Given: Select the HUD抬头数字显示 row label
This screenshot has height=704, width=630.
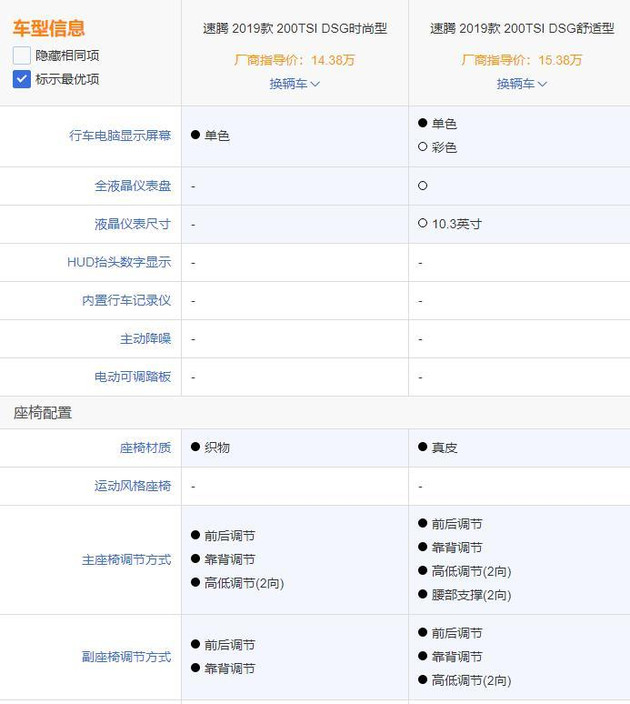Looking at the screenshot, I should pyautogui.click(x=119, y=262).
